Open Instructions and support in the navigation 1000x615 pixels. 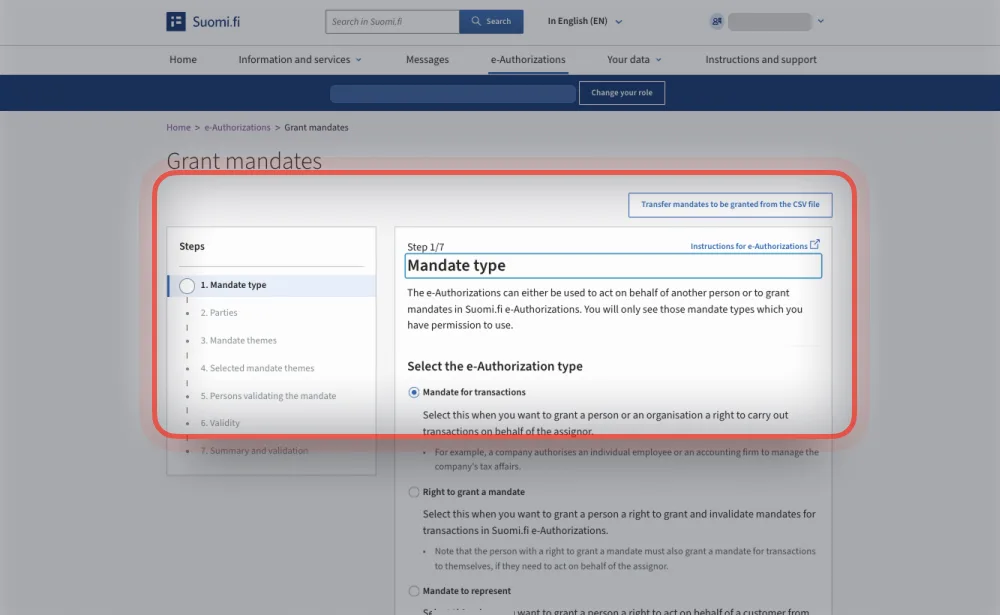pos(761,59)
